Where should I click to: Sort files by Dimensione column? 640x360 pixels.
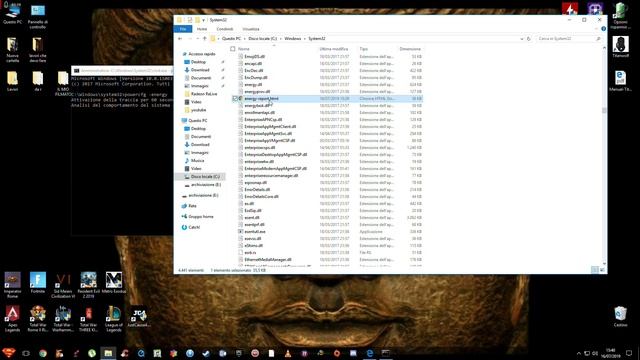410,49
